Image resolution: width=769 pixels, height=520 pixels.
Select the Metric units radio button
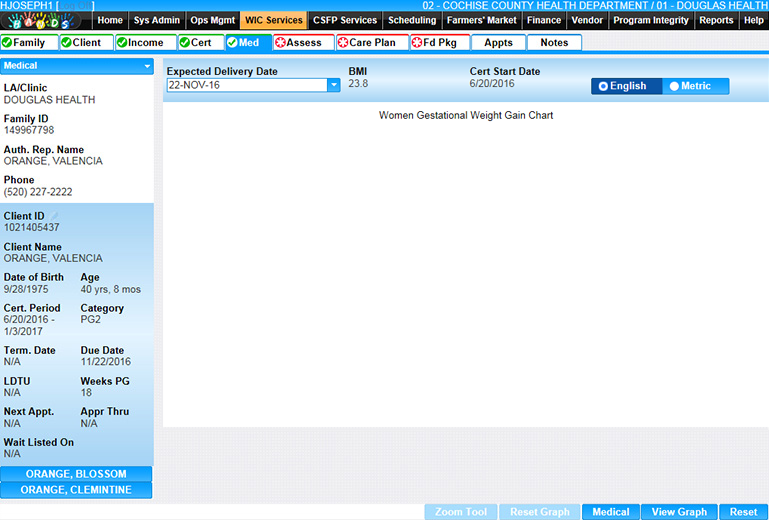(674, 87)
